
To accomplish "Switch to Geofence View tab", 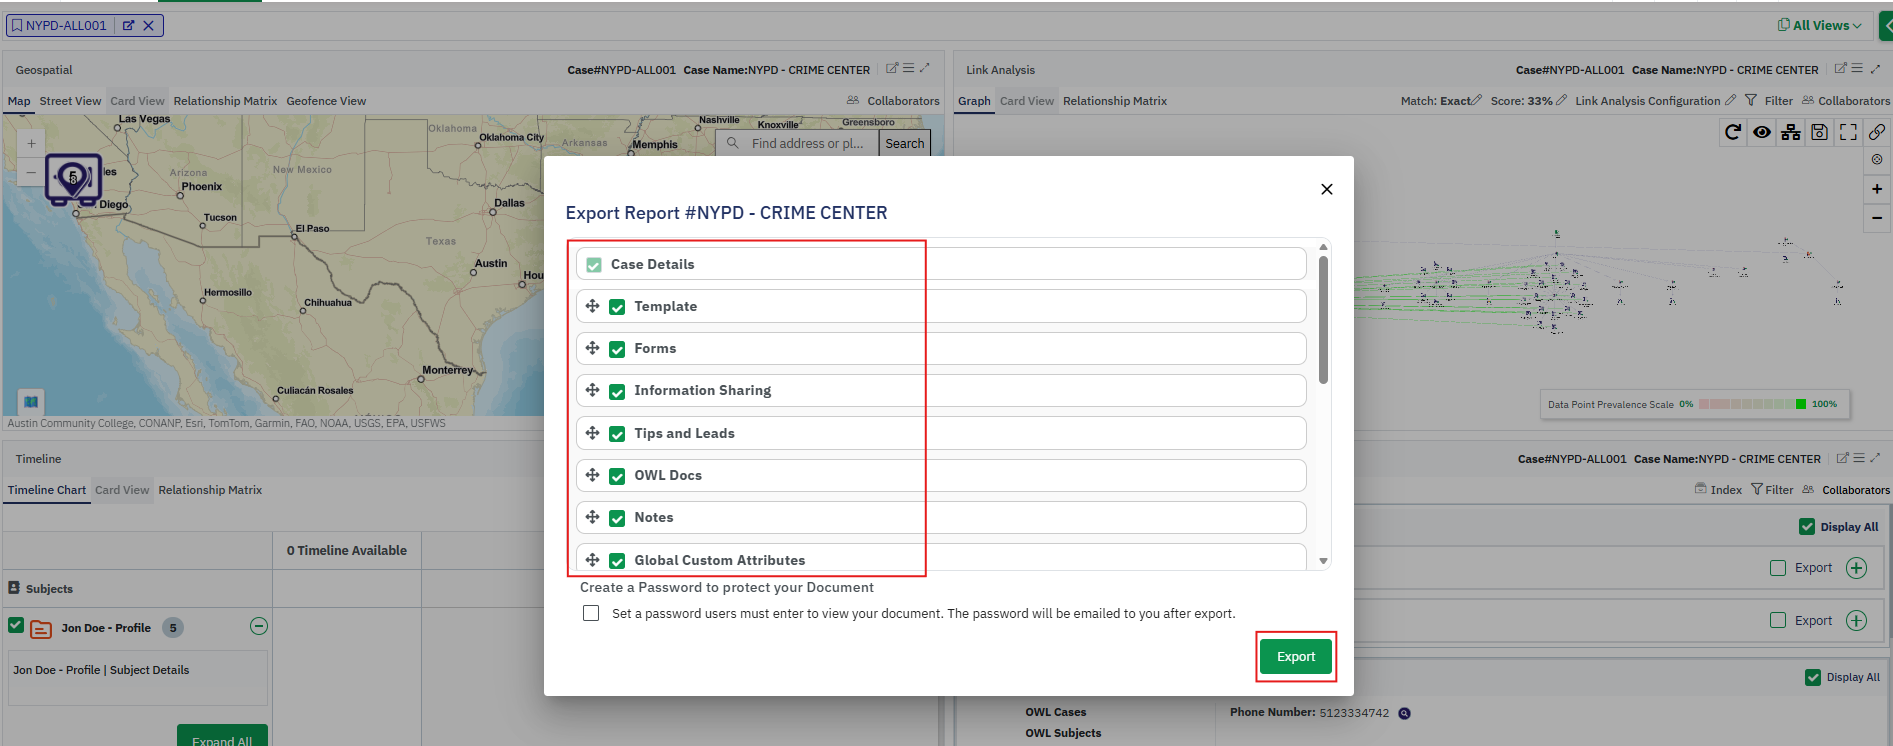I will coord(326,101).
